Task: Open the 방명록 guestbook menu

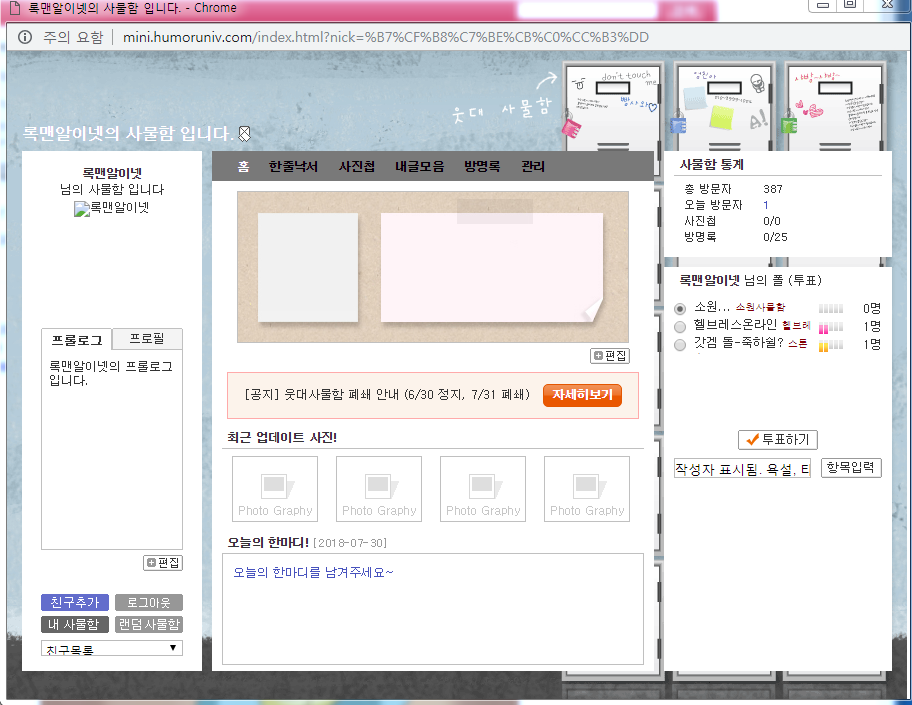Action: pyautogui.click(x=482, y=166)
